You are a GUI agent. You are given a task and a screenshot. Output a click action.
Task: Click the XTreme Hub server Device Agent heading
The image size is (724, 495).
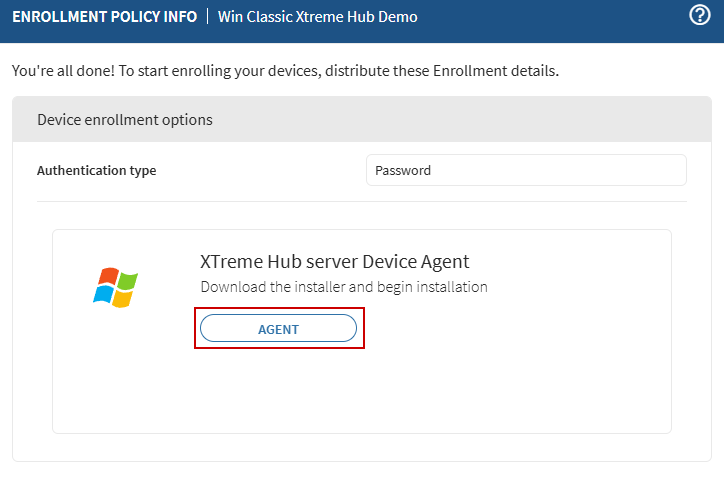click(x=334, y=261)
